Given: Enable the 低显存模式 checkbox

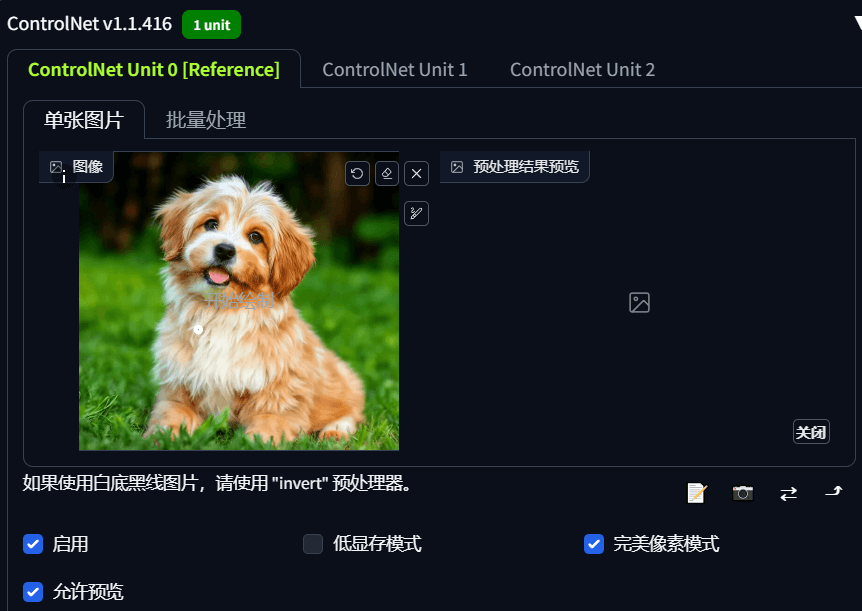Looking at the screenshot, I should click(313, 544).
